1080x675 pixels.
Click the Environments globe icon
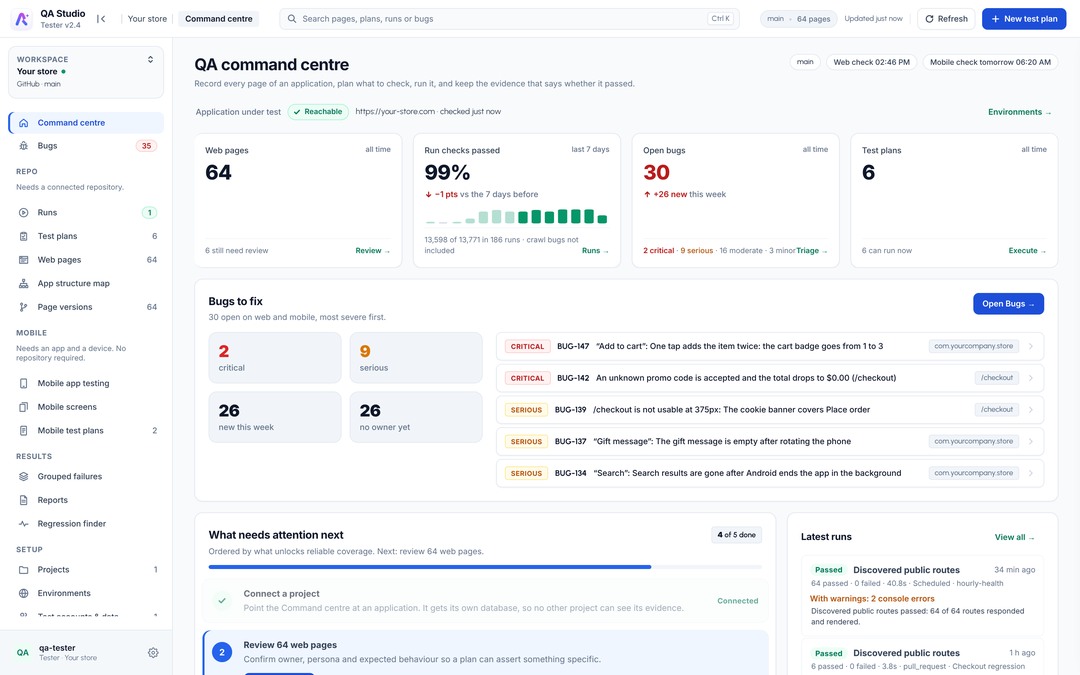click(23, 593)
